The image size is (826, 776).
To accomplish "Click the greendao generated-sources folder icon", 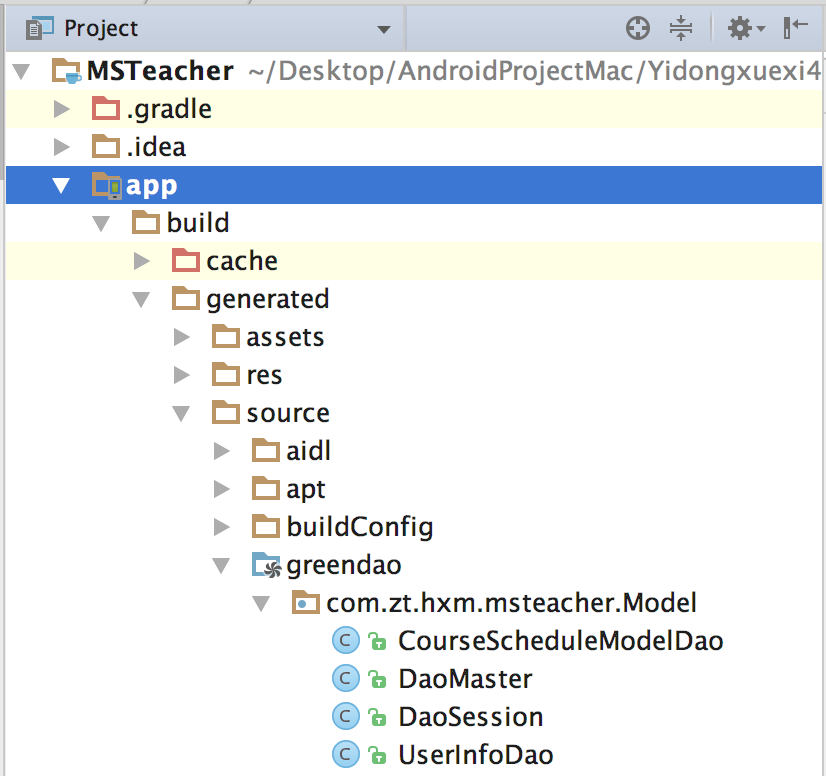I will click(x=267, y=565).
